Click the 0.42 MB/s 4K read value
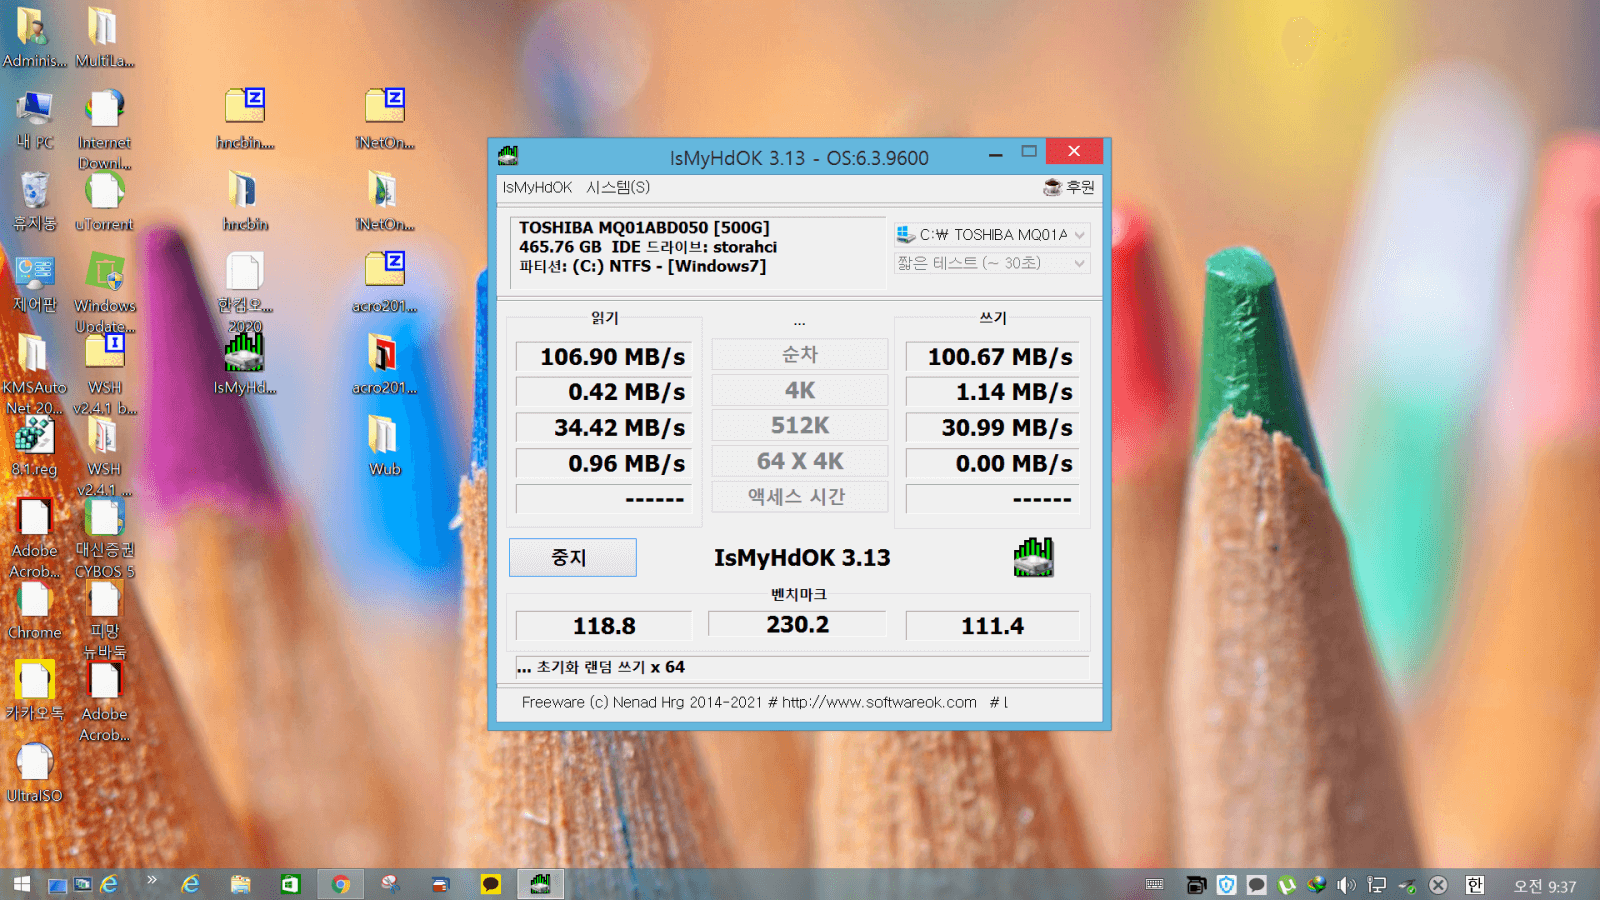This screenshot has height=900, width=1600. pyautogui.click(x=604, y=392)
